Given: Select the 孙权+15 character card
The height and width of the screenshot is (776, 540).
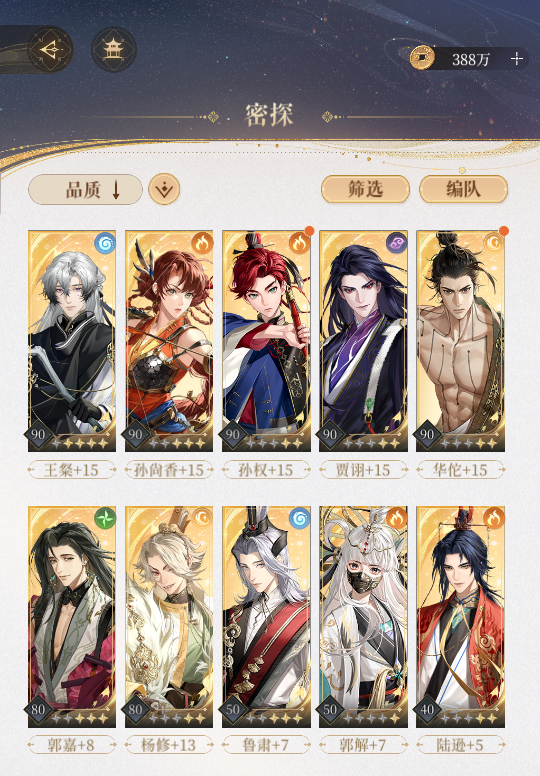Looking at the screenshot, I should click(x=266, y=341).
